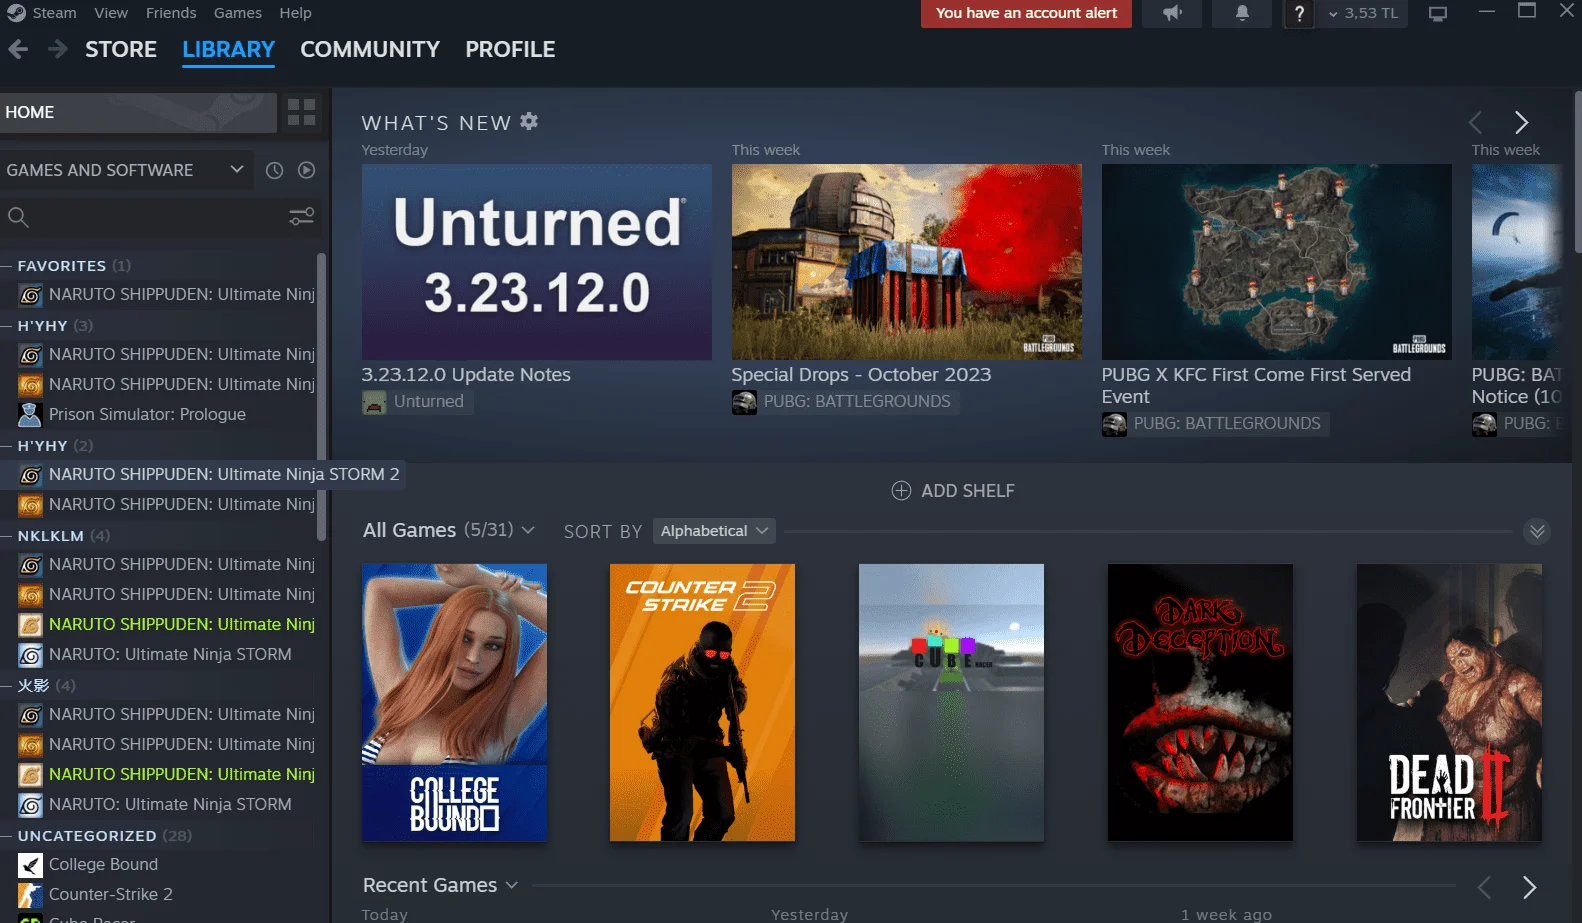Collapse the H'YHY (3) category

[x=7, y=326]
